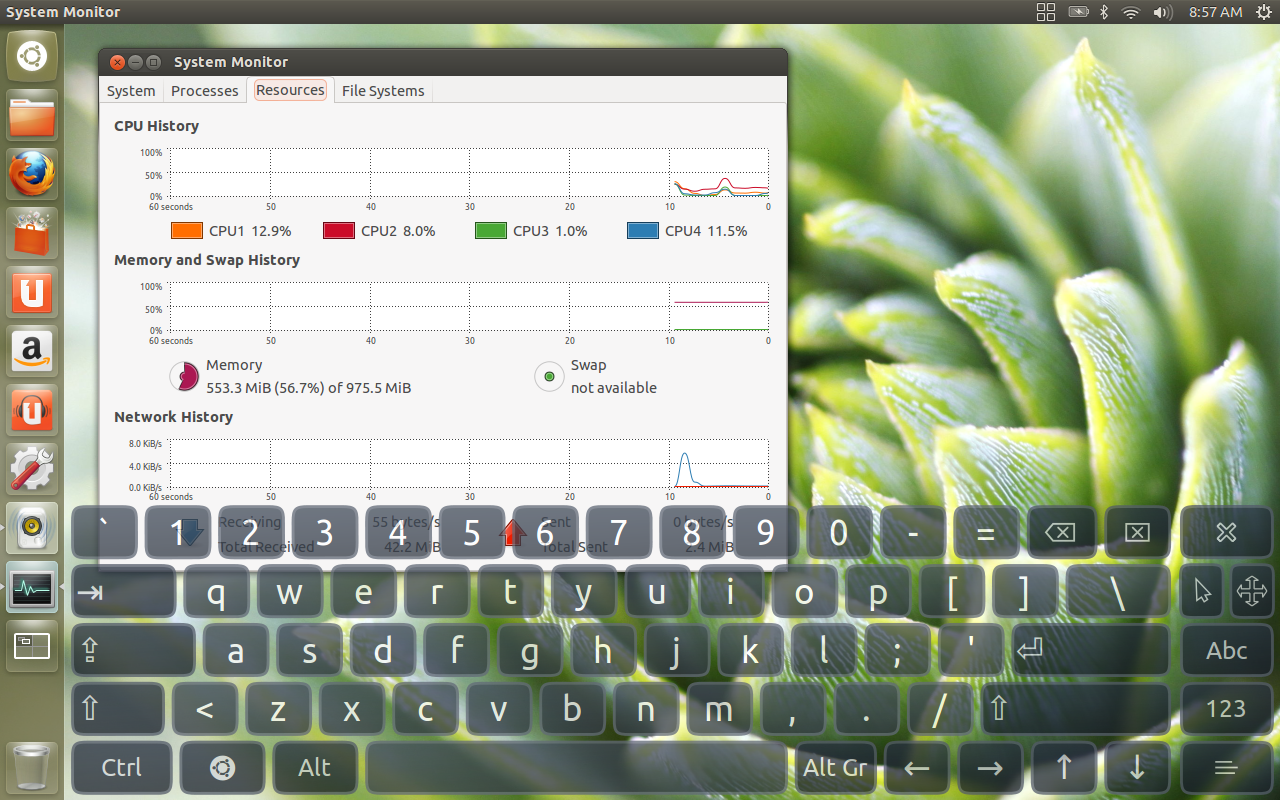Open the session gear menu in top panel
The width and height of the screenshot is (1280, 800).
(1264, 12)
